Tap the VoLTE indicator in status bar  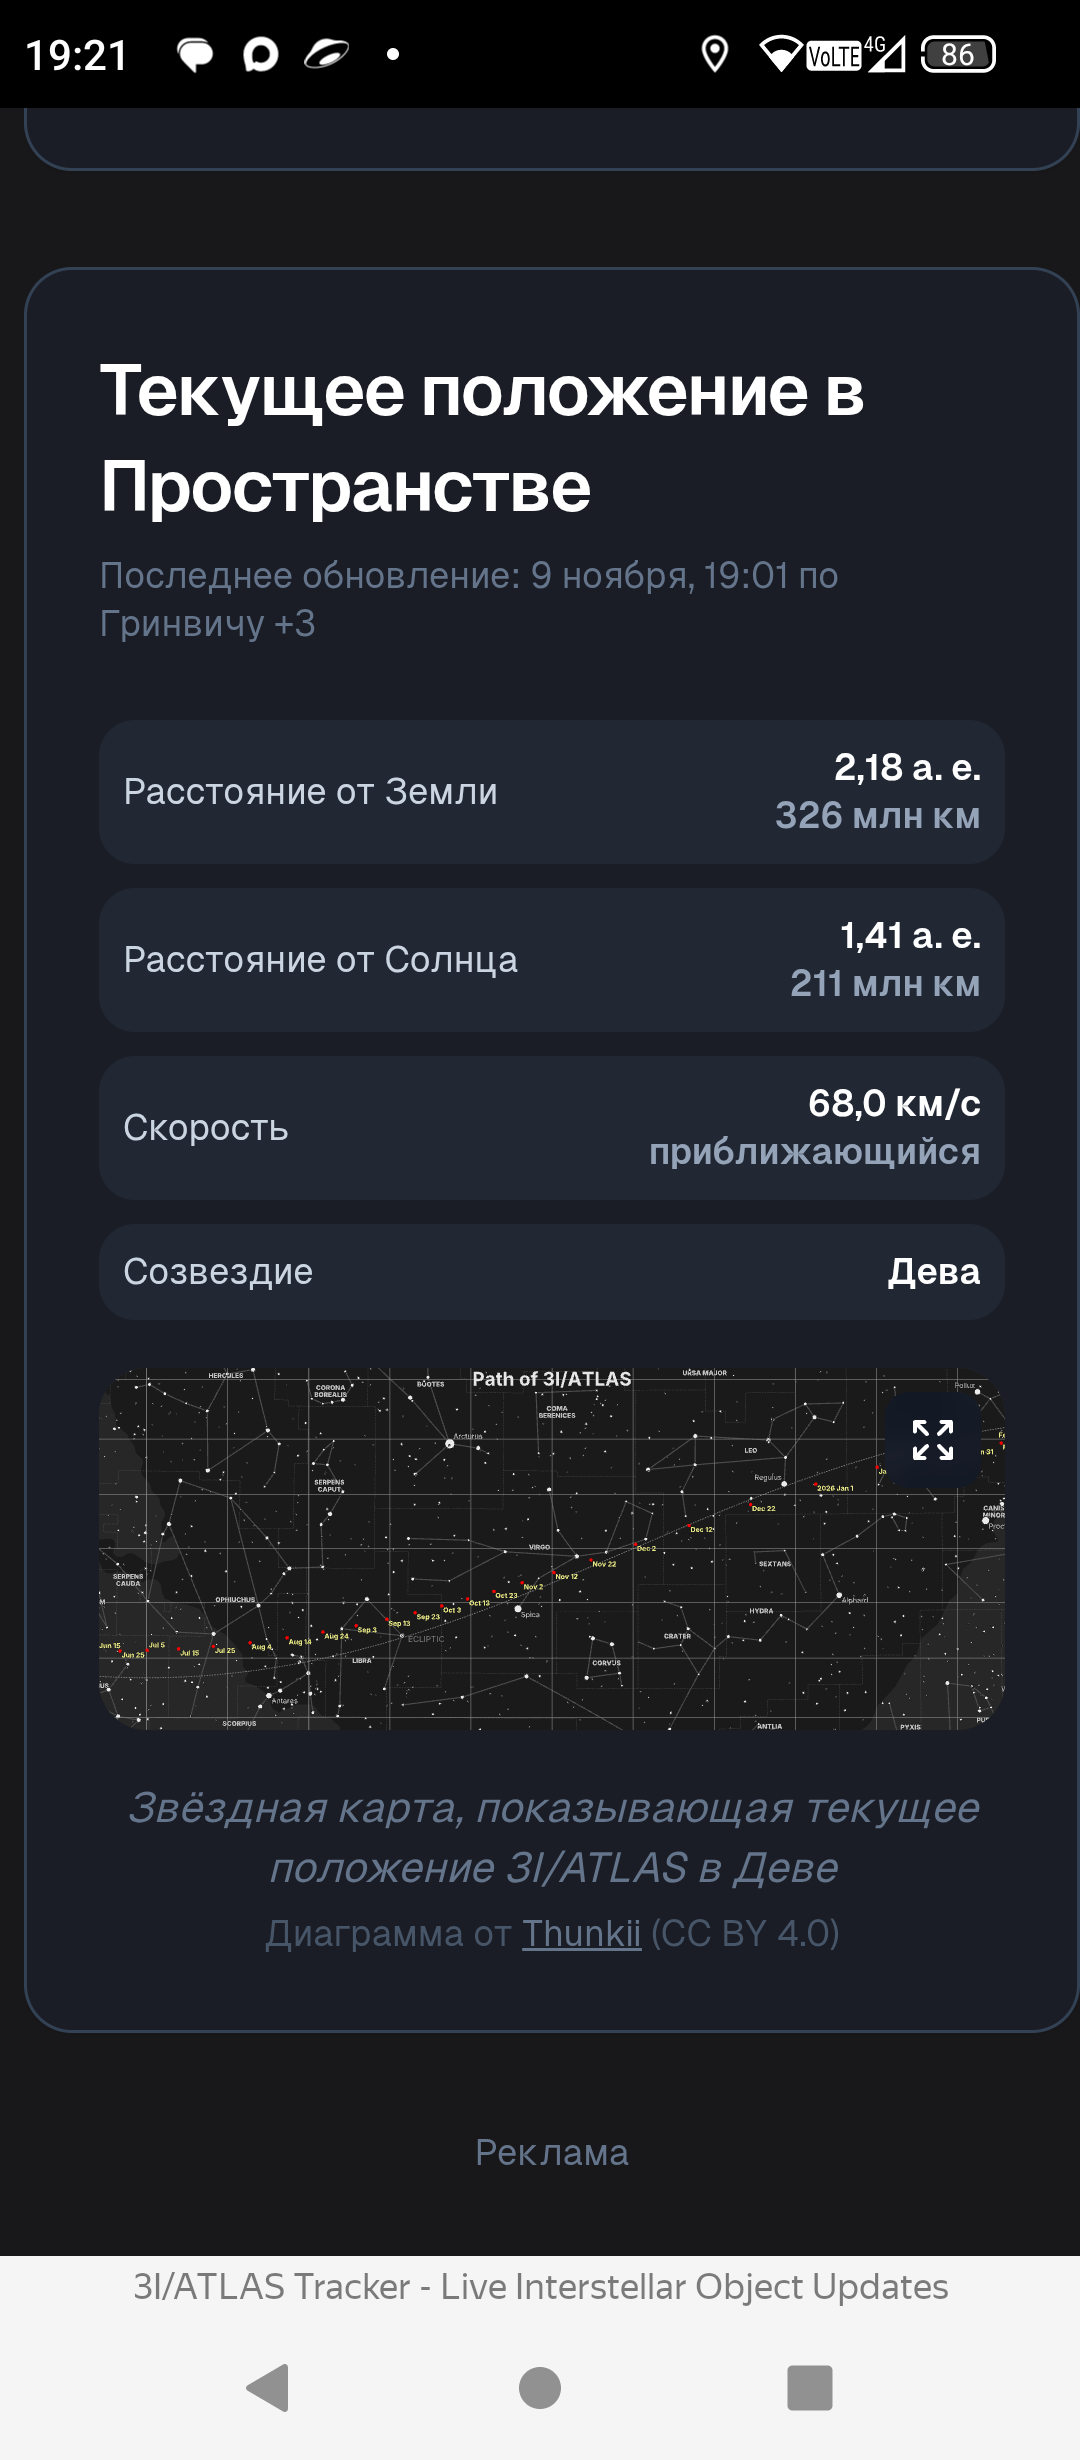pyautogui.click(x=834, y=56)
